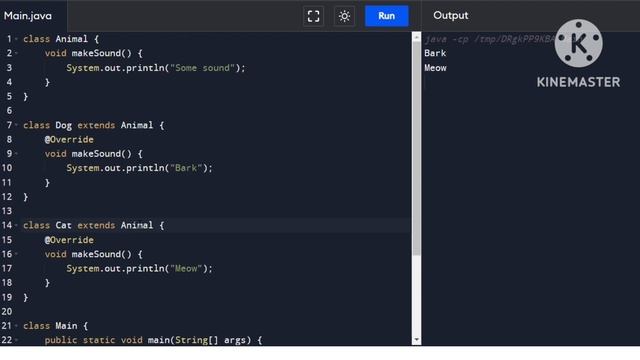The width and height of the screenshot is (640, 360).
Task: Click 'Animal' class name on line 1
Action: click(x=72, y=39)
